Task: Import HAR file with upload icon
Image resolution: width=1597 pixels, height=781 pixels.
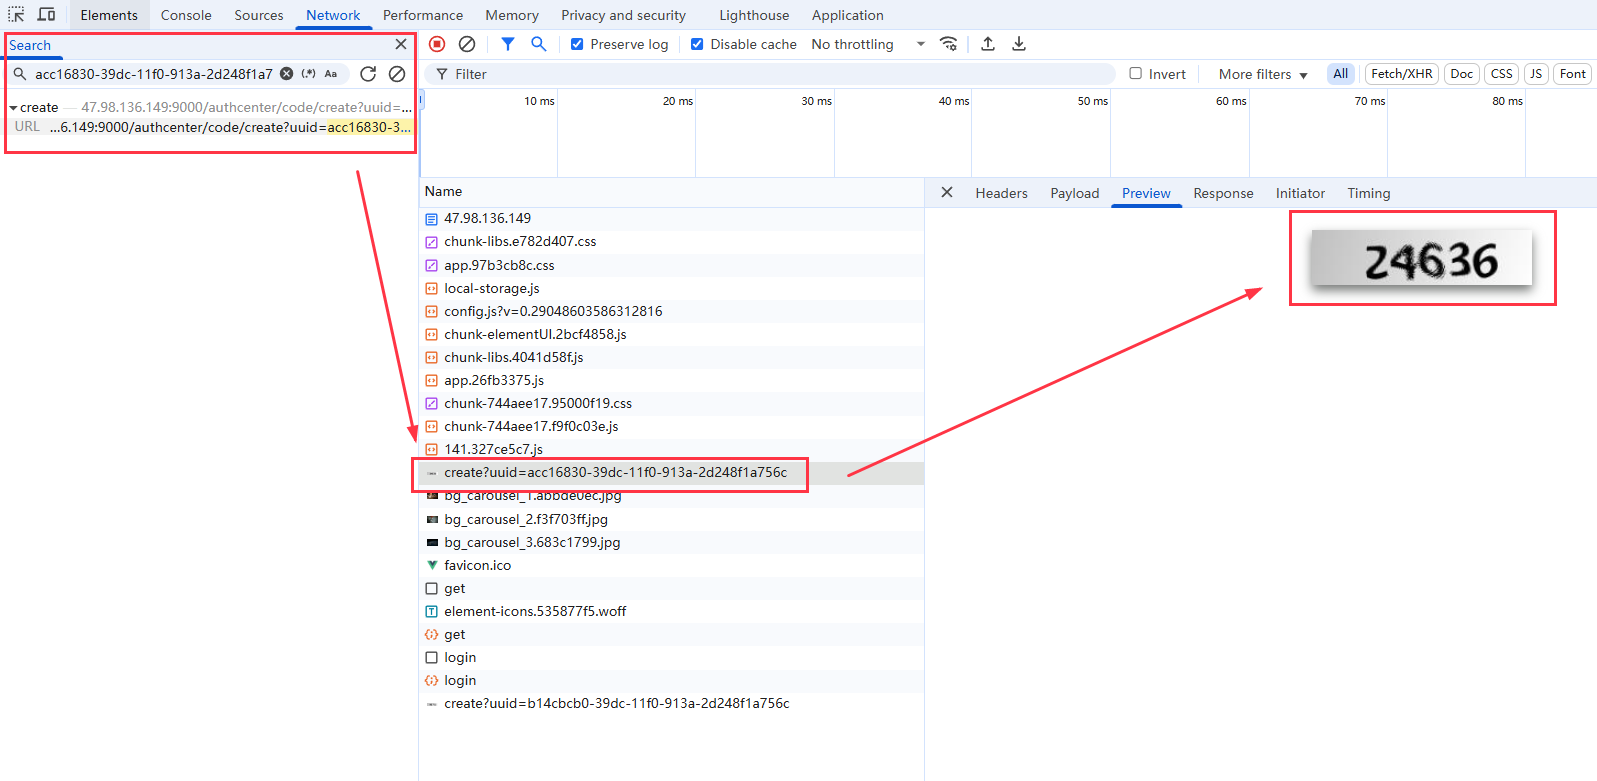Action: tap(988, 44)
